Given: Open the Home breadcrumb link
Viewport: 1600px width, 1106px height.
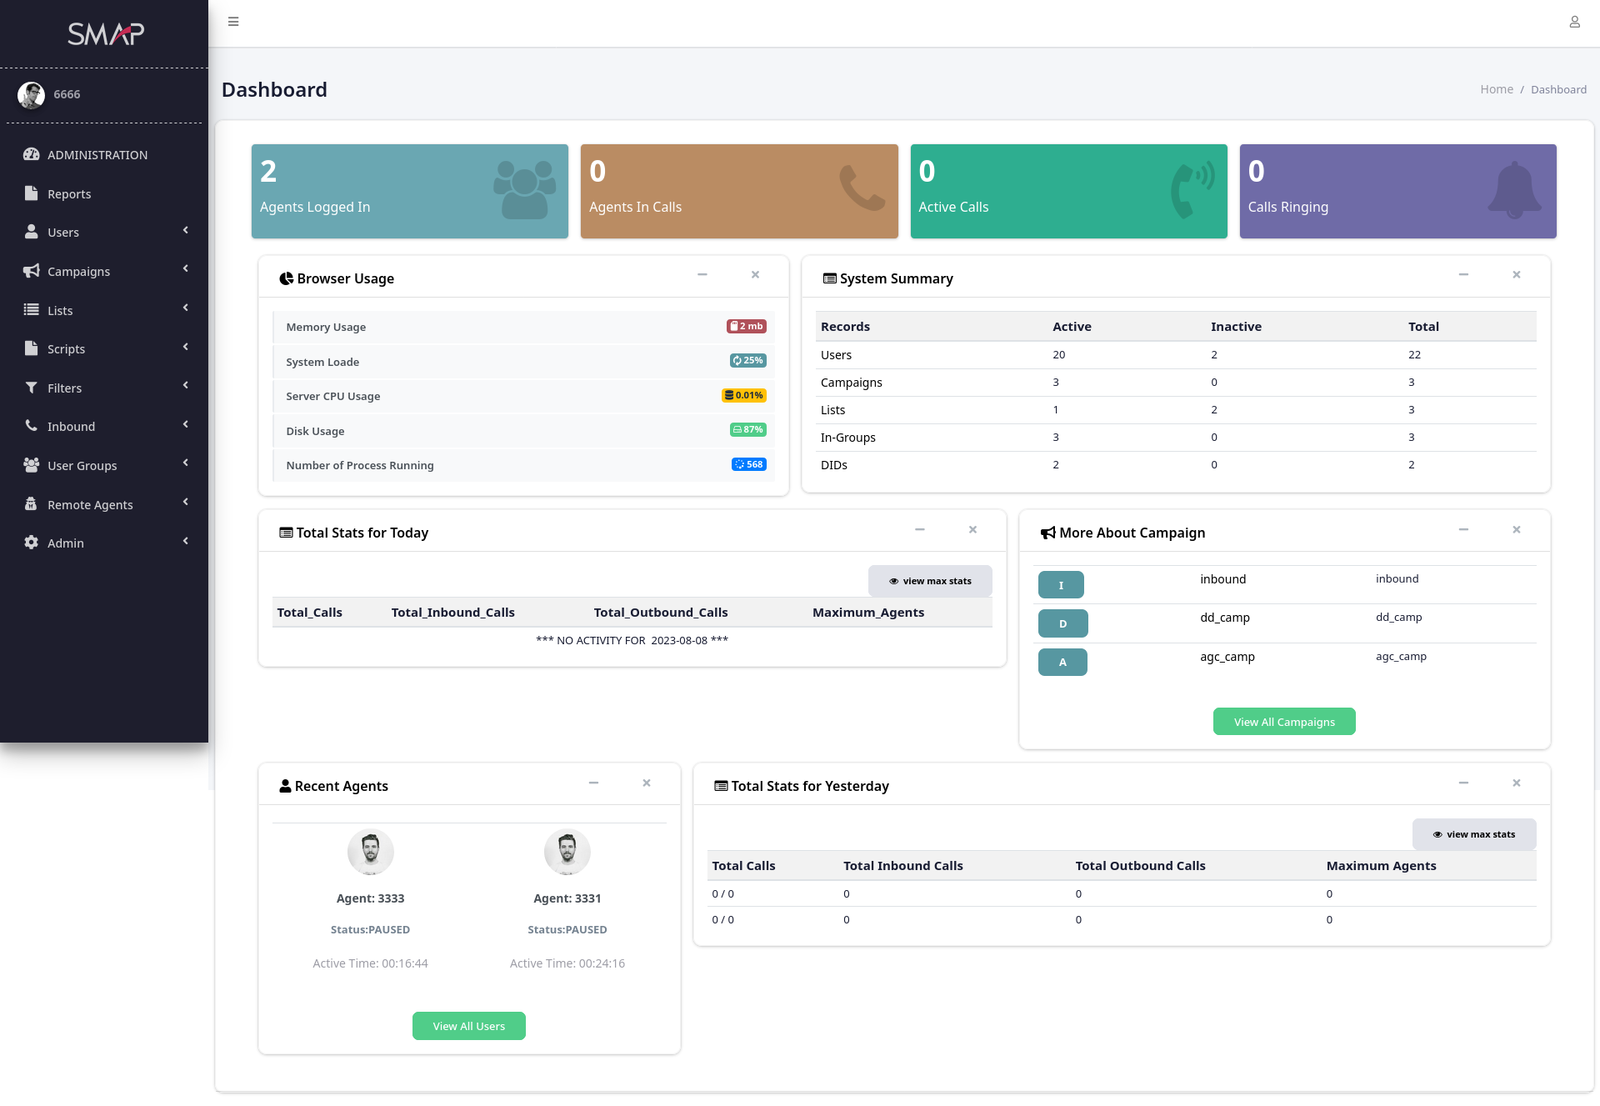Looking at the screenshot, I should [x=1496, y=89].
